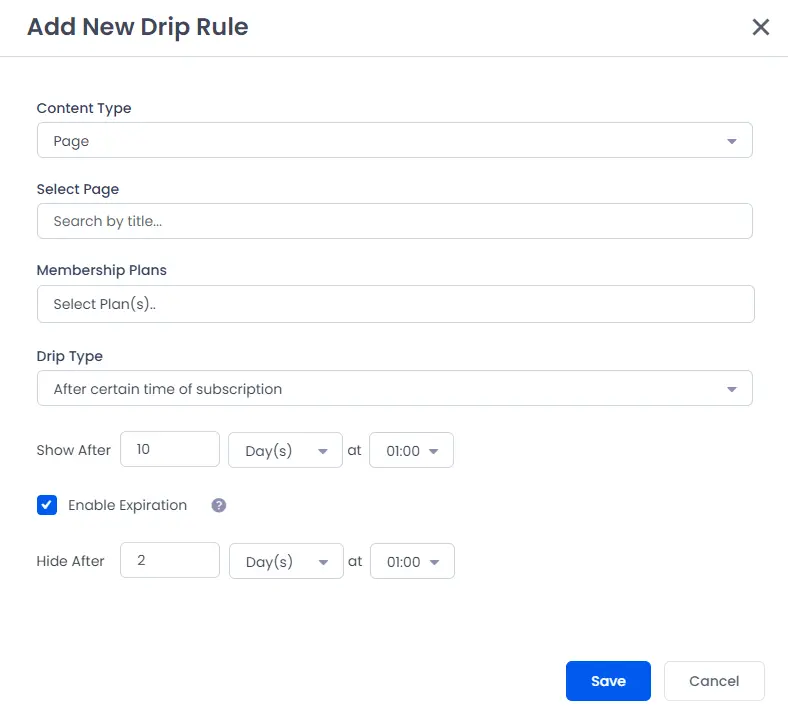
Task: Click the Content Type field label
Action: [x=84, y=108]
